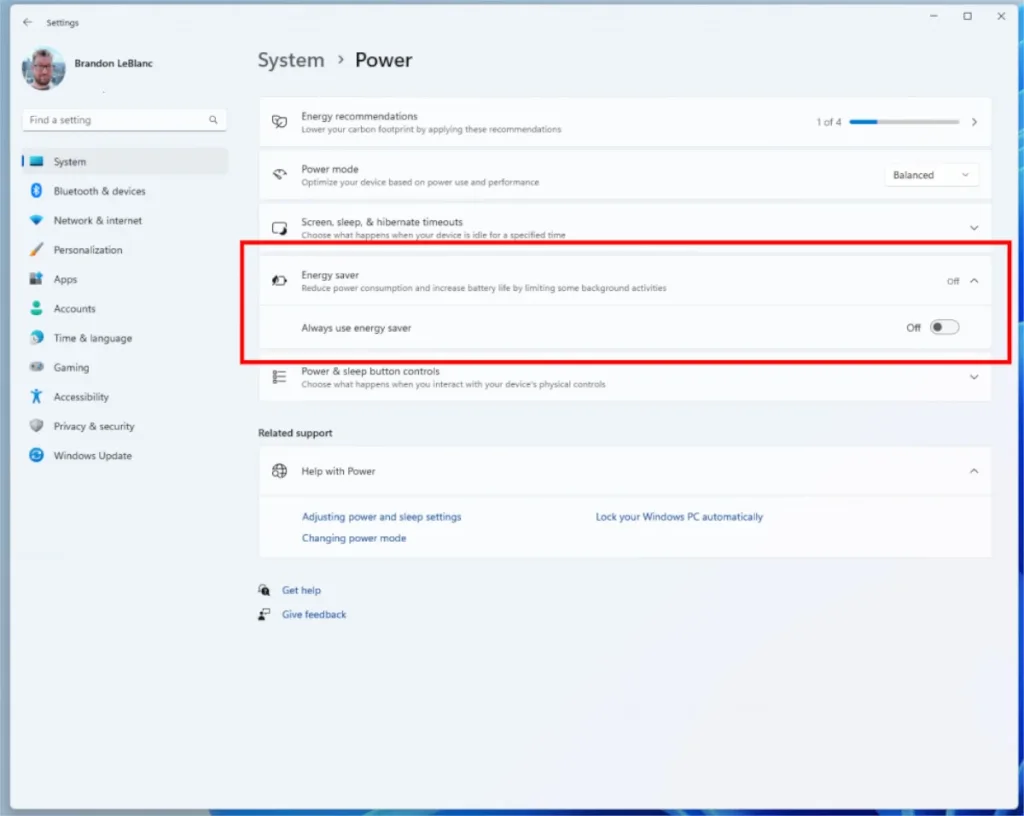This screenshot has height=816, width=1024.
Task: Click the Energy saver battery icon
Action: (279, 280)
